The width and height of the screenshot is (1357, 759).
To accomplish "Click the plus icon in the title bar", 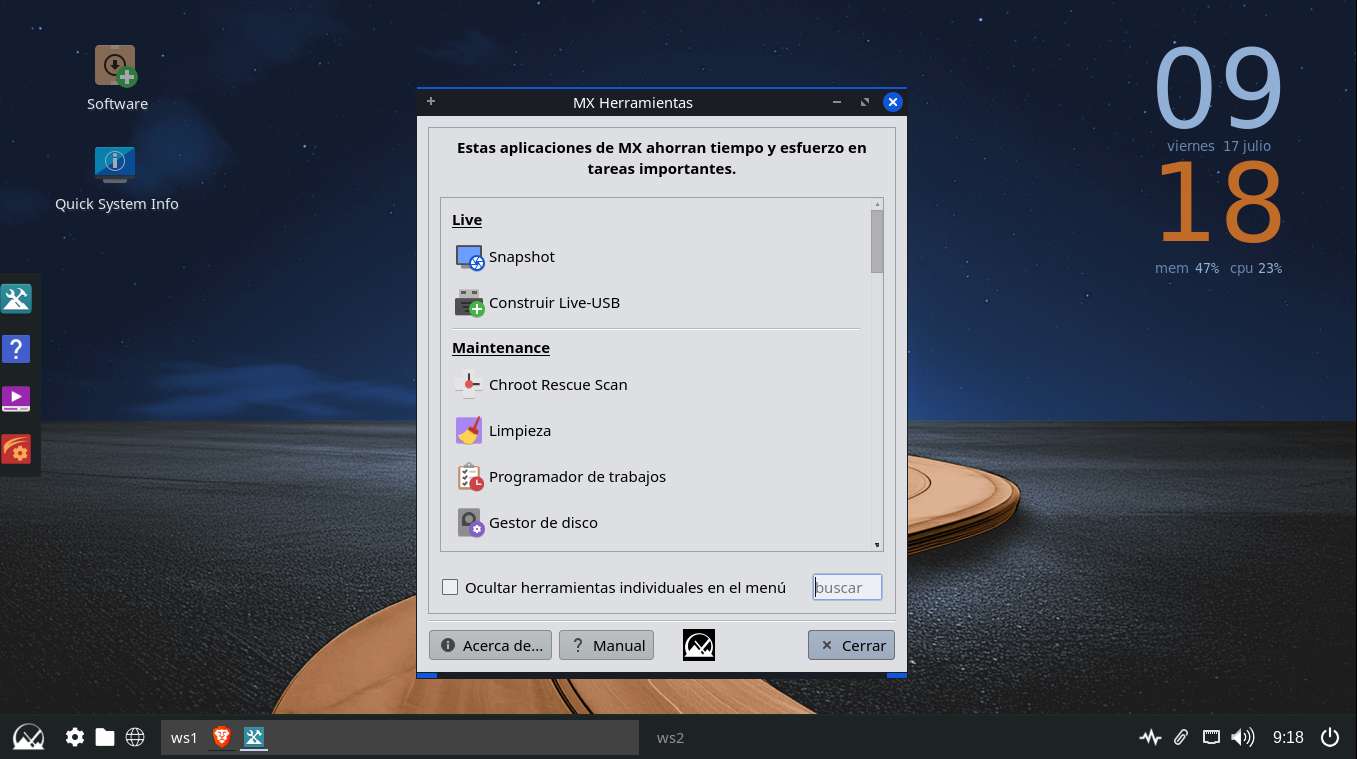I will 431,101.
